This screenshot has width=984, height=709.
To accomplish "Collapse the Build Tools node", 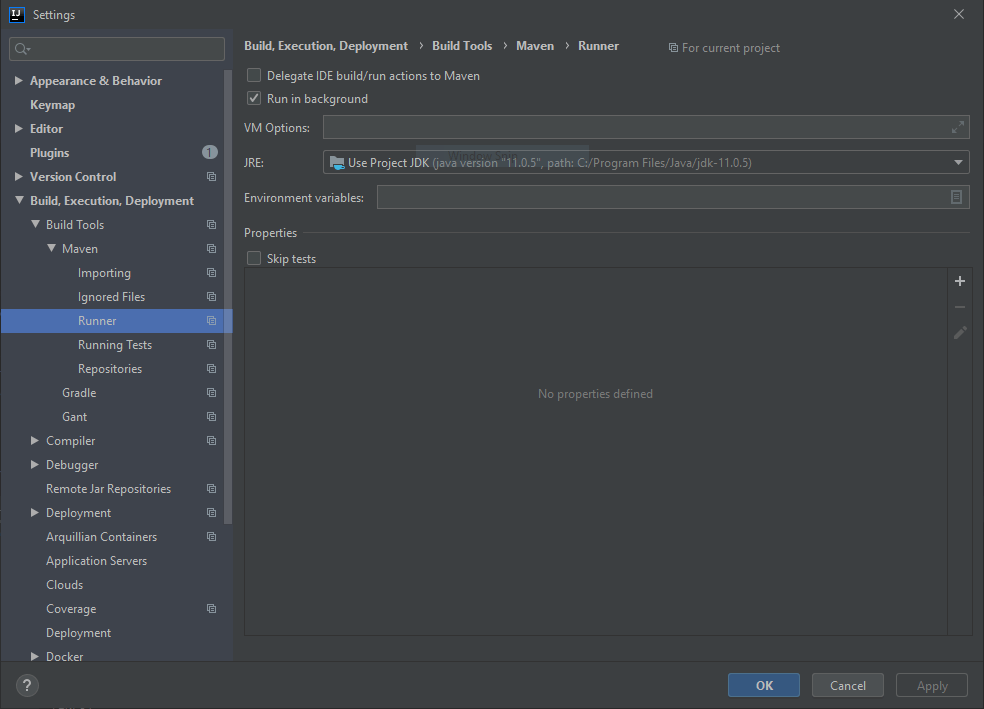I will (x=35, y=224).
